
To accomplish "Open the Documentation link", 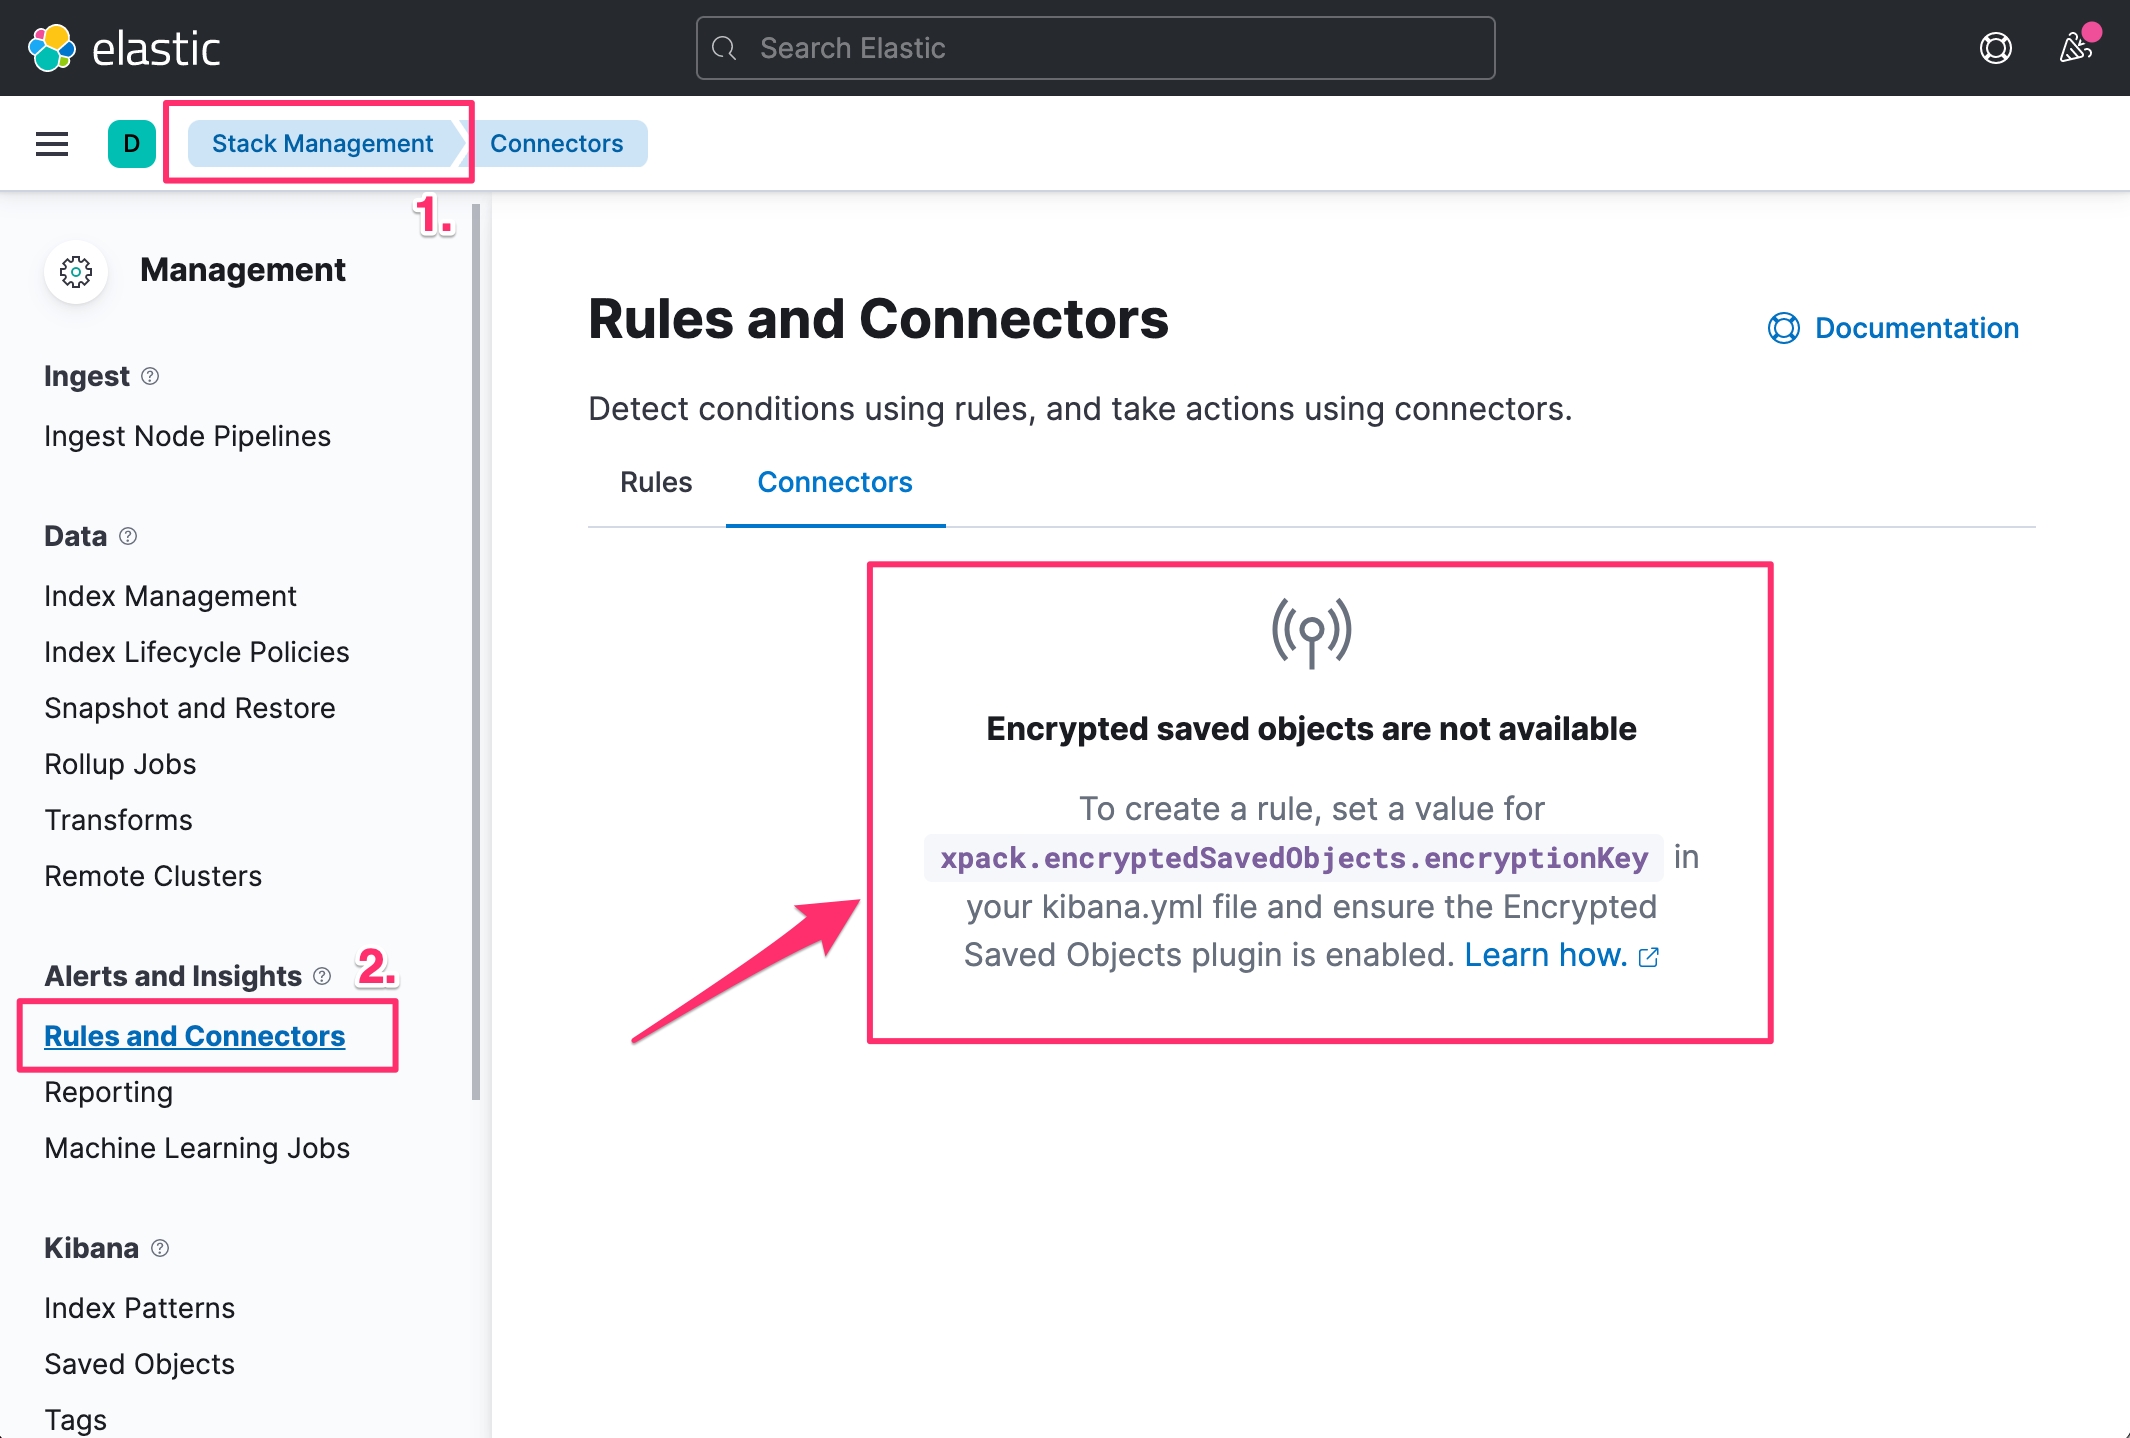I will pyautogui.click(x=1893, y=328).
